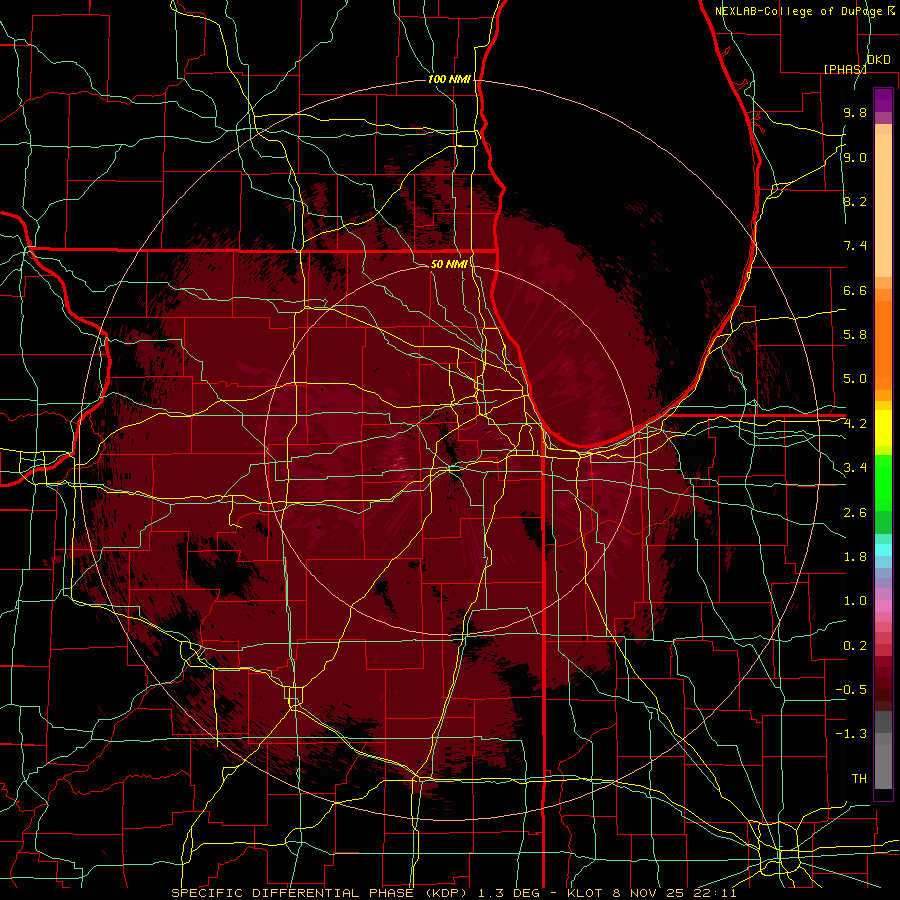Viewport: 900px width, 900px height.
Task: Click the 5.8 scale value
Action: tap(855, 335)
